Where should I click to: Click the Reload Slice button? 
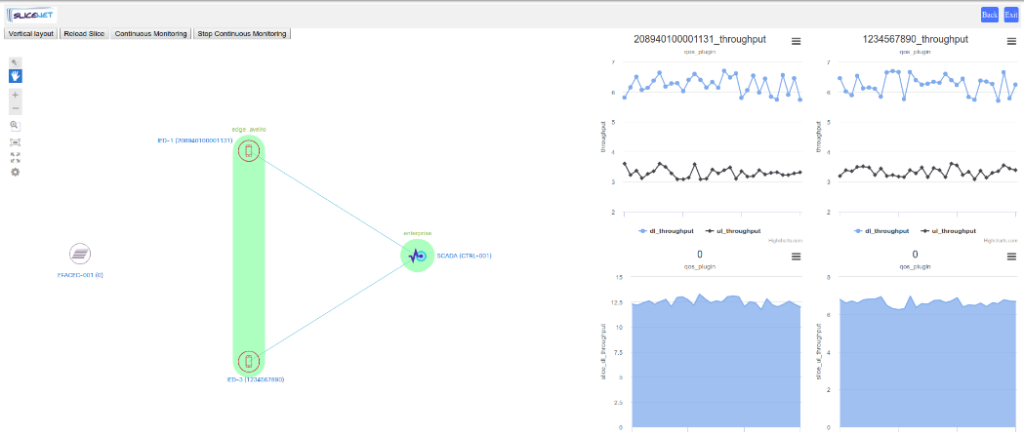[x=84, y=33]
